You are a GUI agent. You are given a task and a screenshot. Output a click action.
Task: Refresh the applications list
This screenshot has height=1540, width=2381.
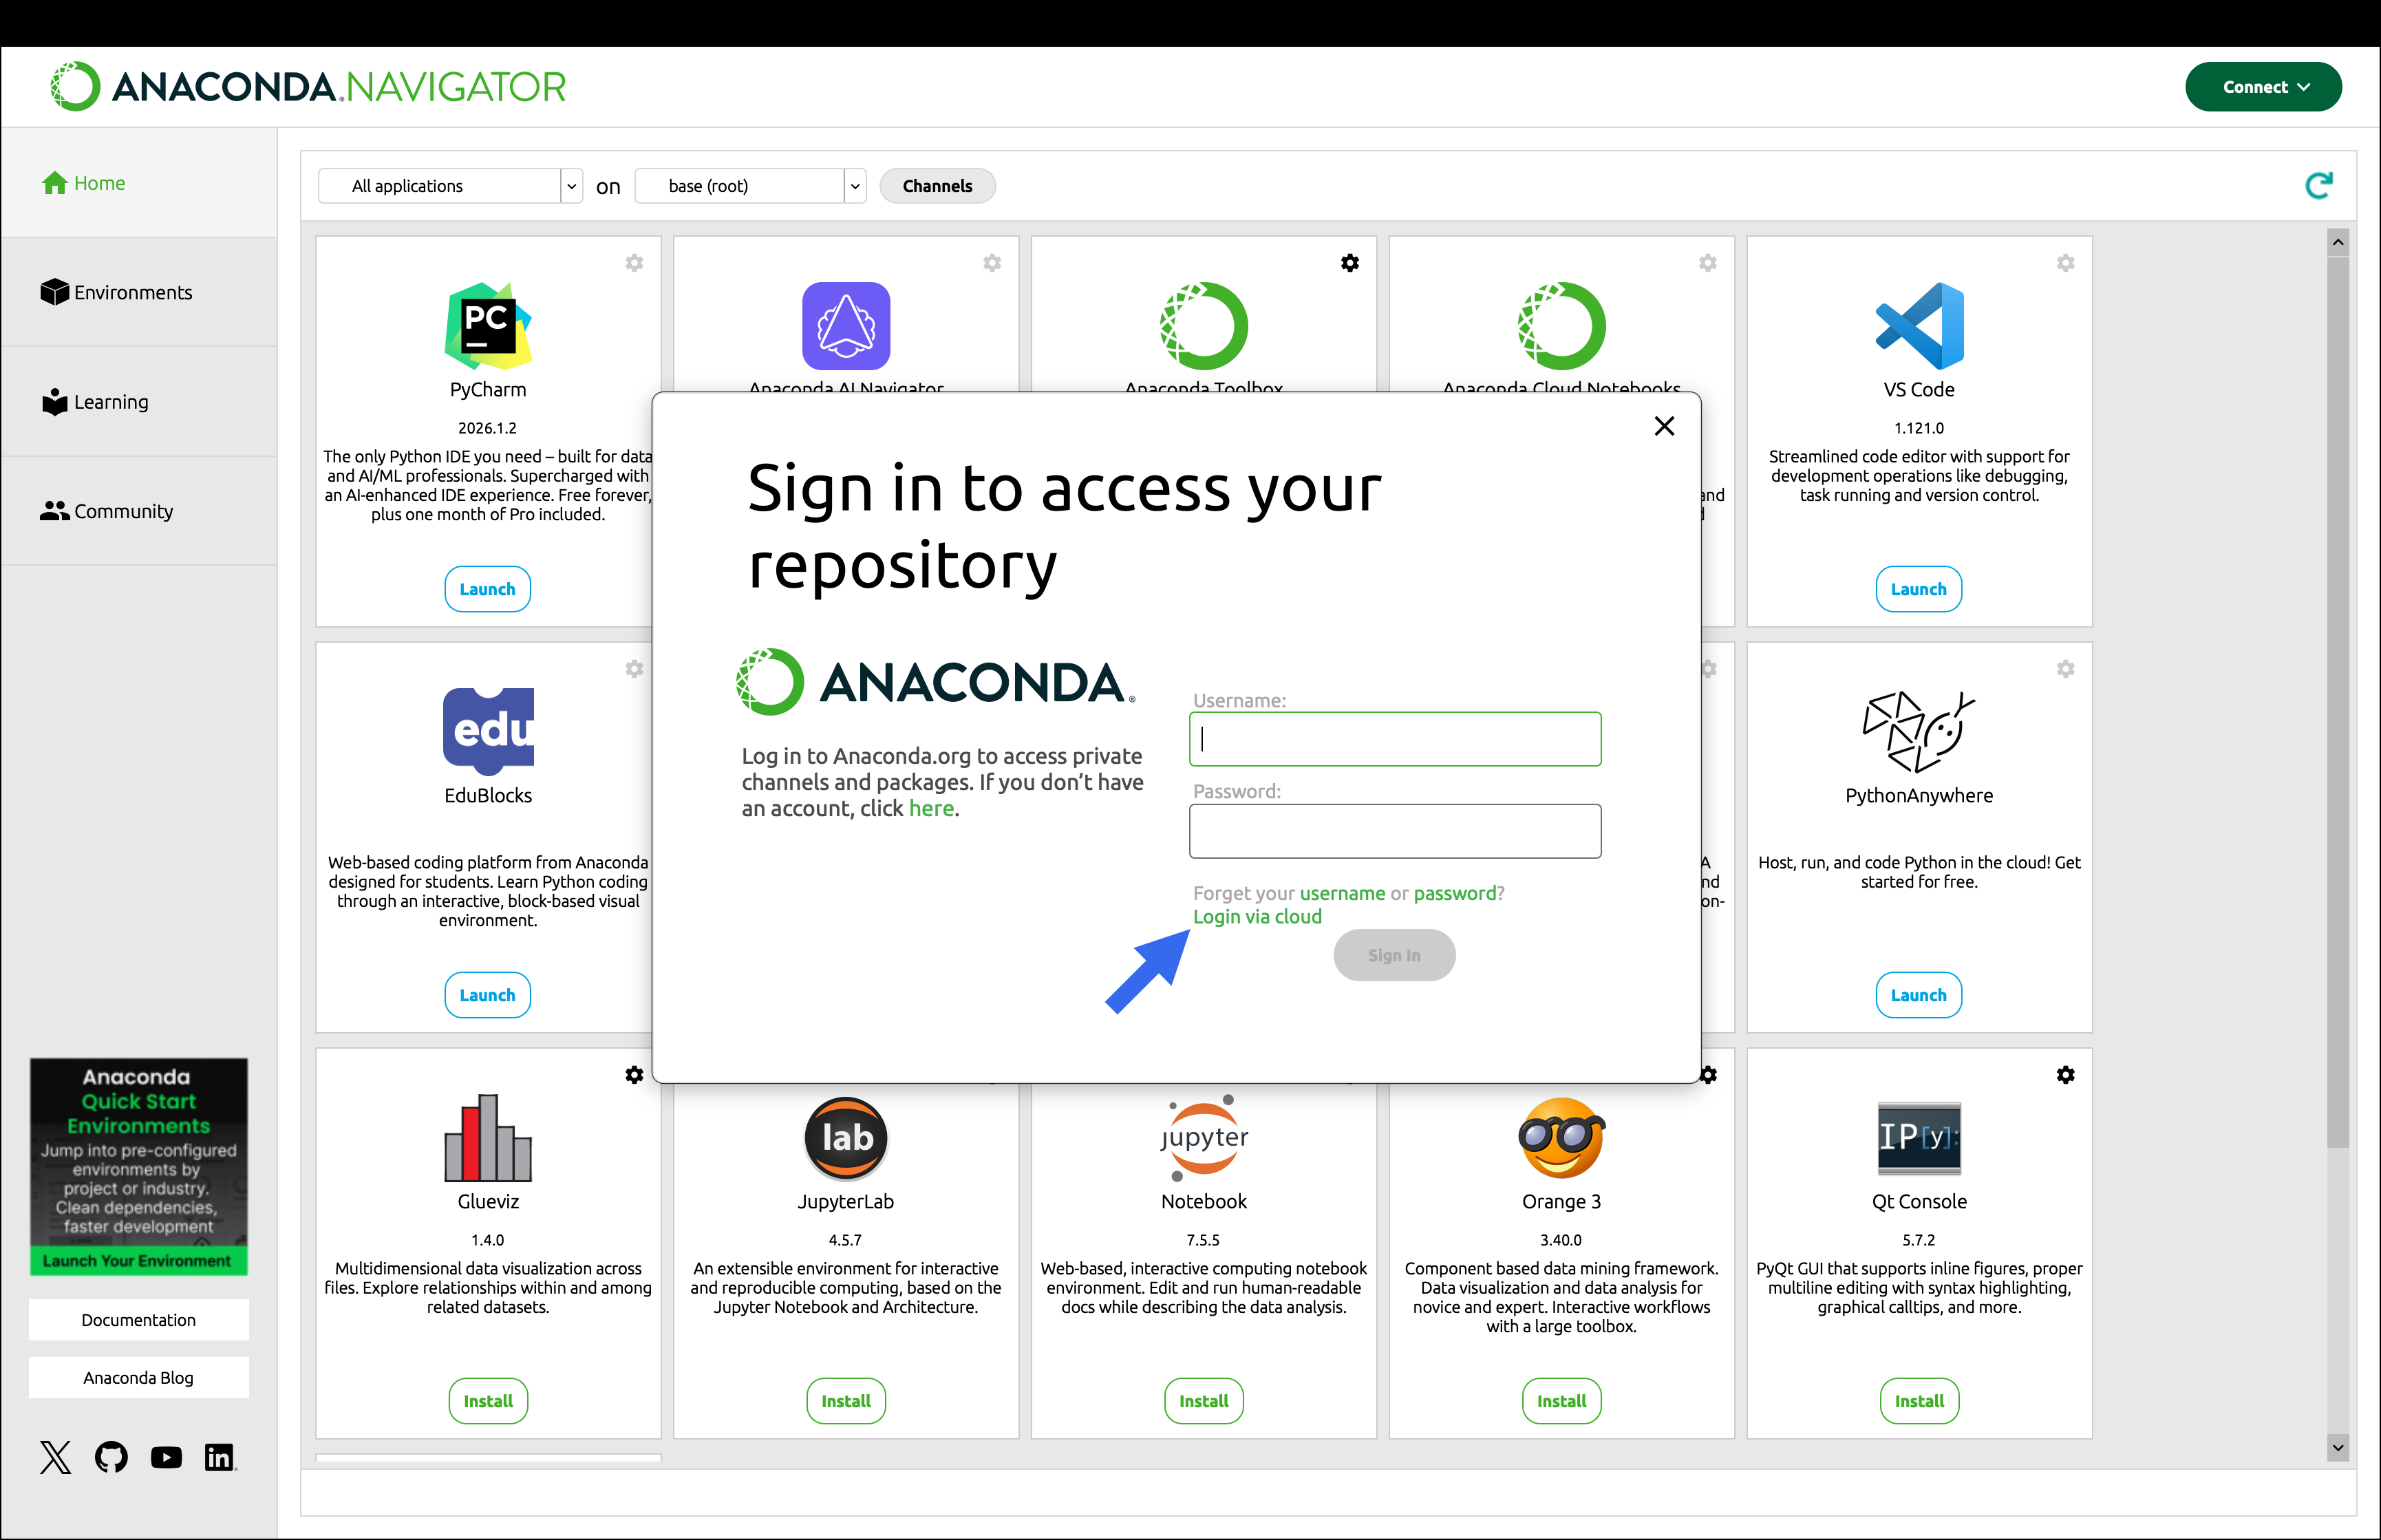(x=2319, y=185)
